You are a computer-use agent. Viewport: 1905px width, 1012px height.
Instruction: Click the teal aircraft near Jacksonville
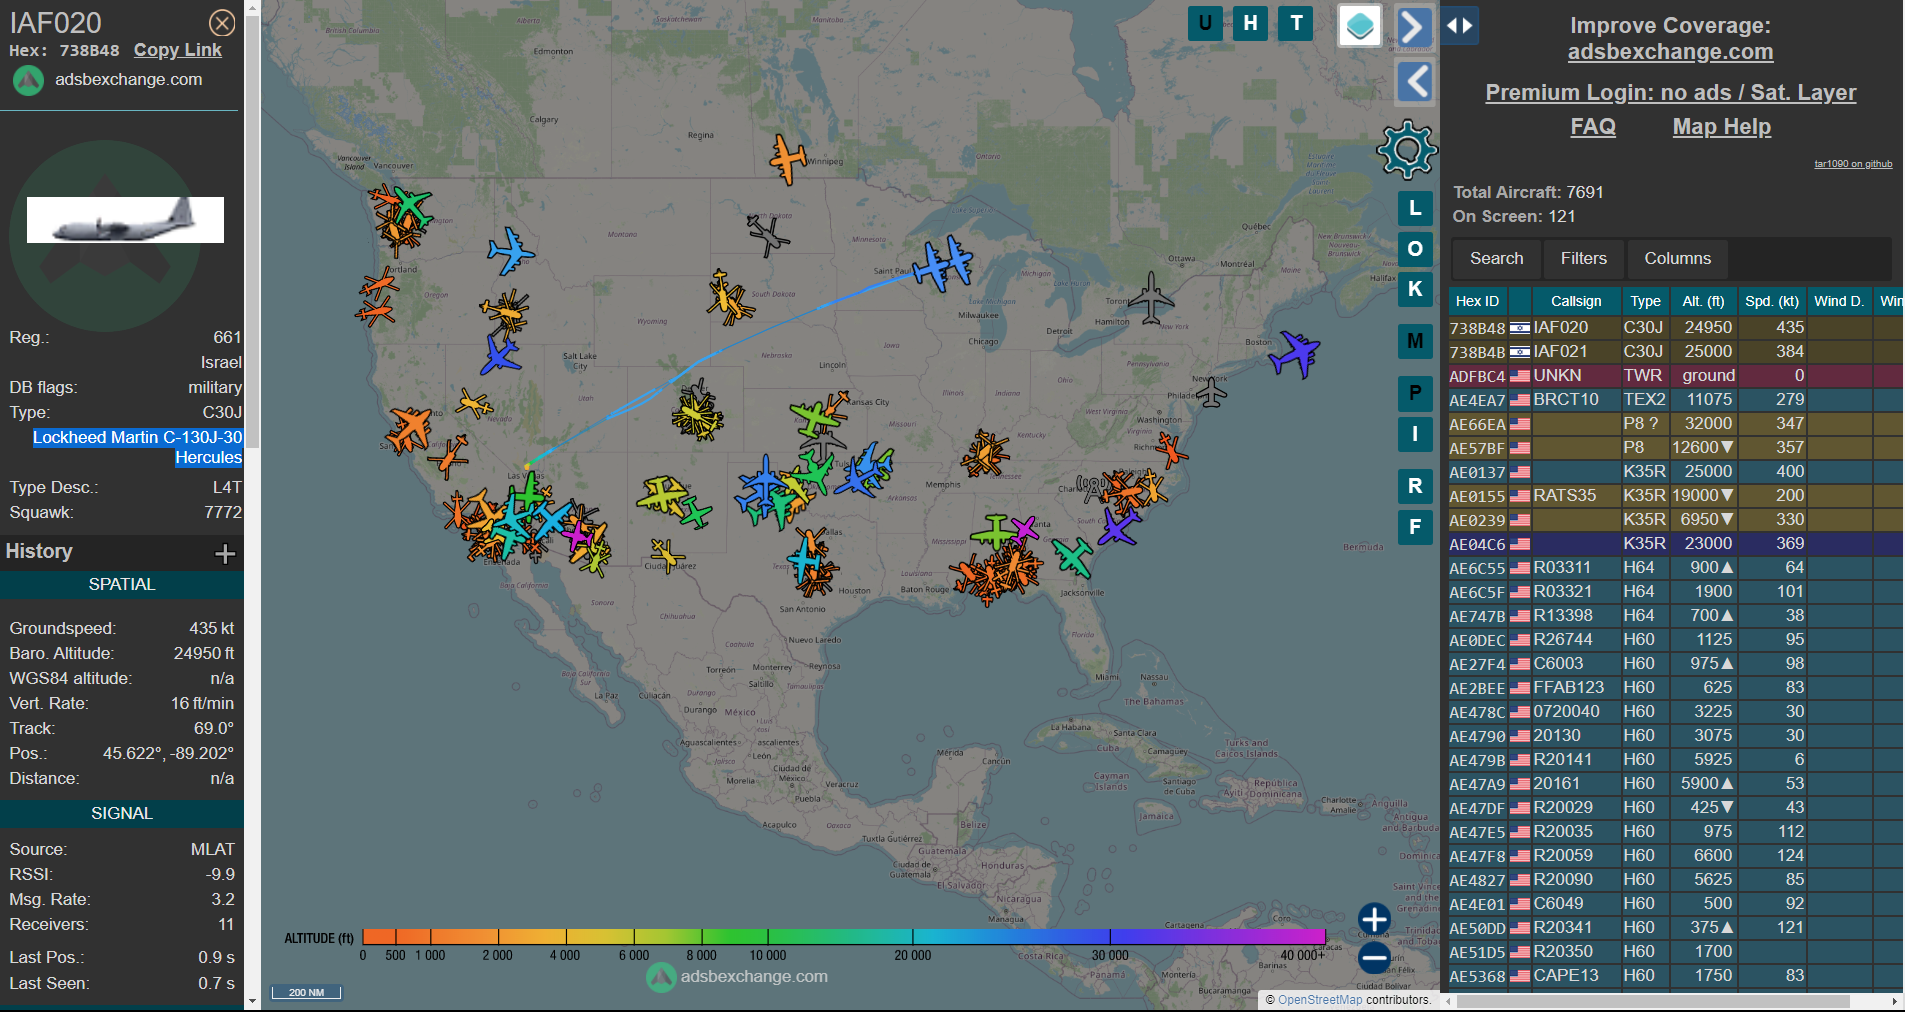[1072, 557]
